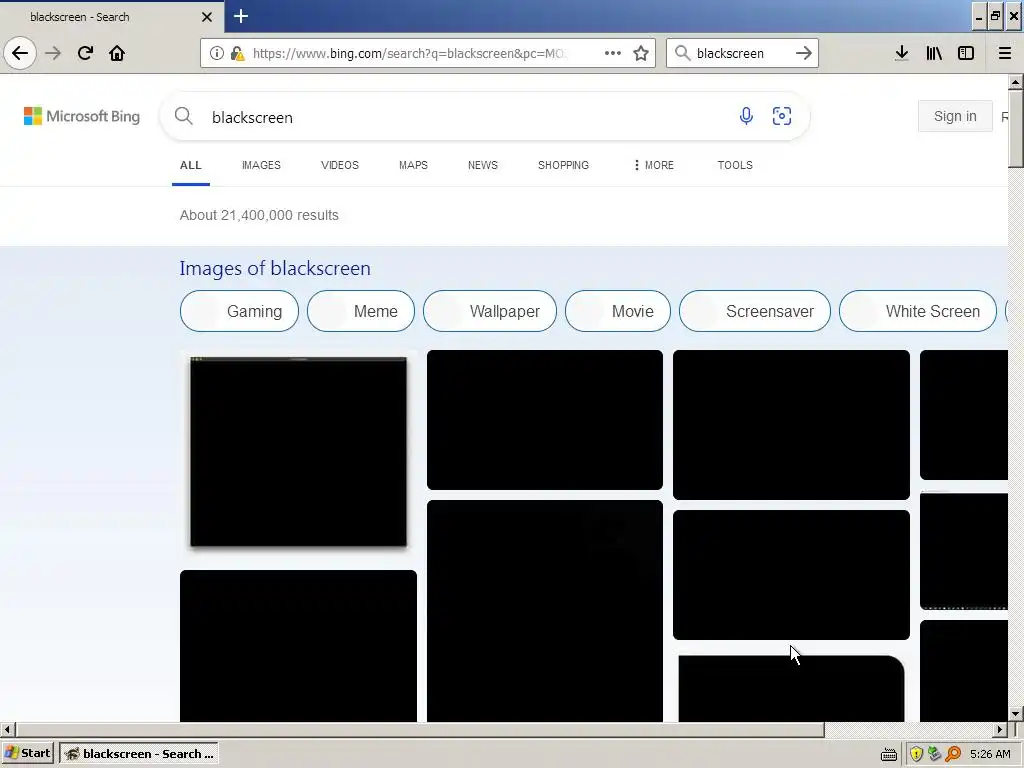Viewport: 1024px width, 768px height.
Task: Click the blackscreen - Search taskbar button
Action: pos(138,754)
